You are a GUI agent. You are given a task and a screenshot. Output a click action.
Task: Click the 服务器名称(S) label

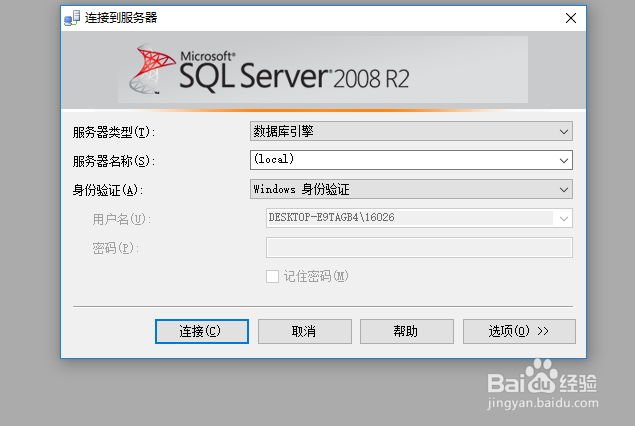click(x=114, y=161)
